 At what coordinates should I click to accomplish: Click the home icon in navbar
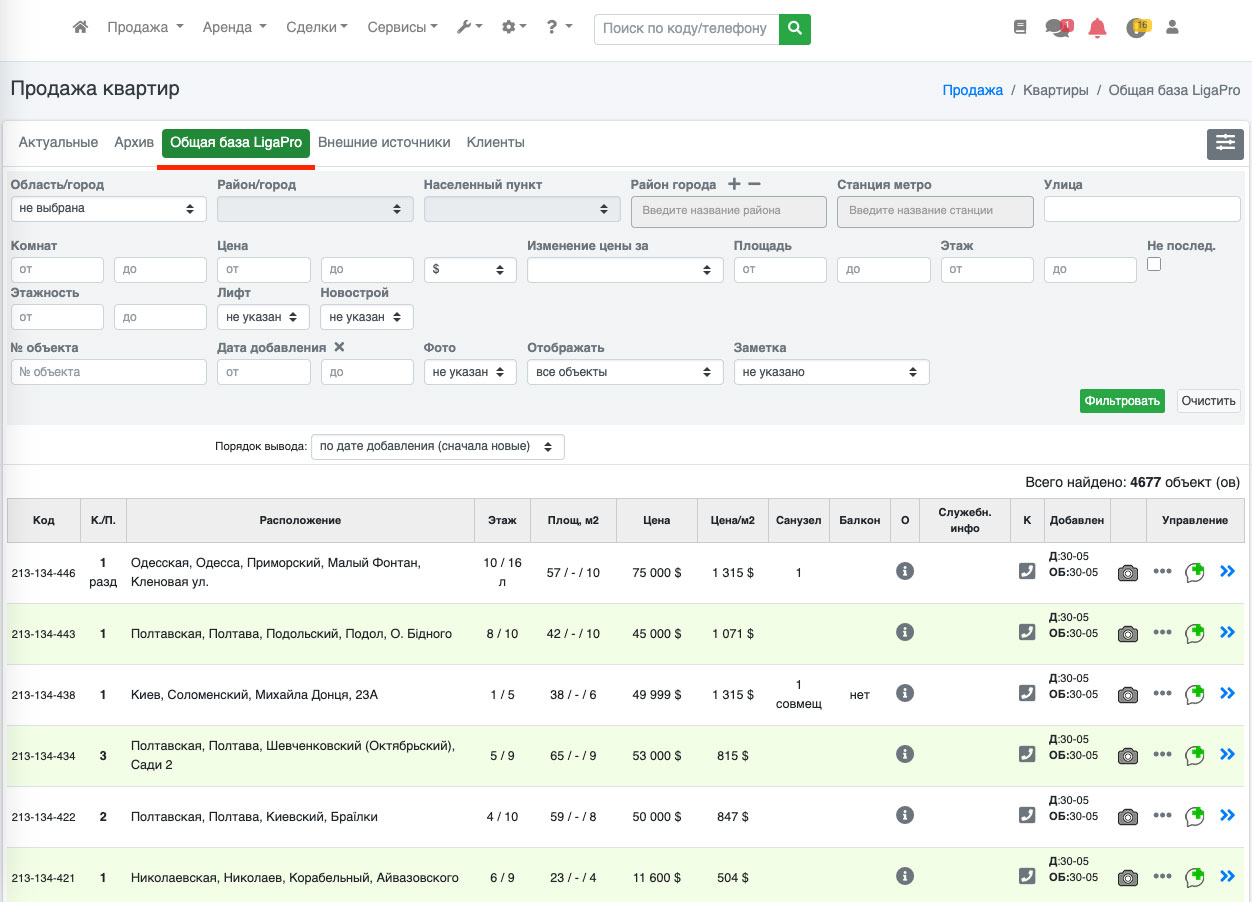pyautogui.click(x=81, y=28)
